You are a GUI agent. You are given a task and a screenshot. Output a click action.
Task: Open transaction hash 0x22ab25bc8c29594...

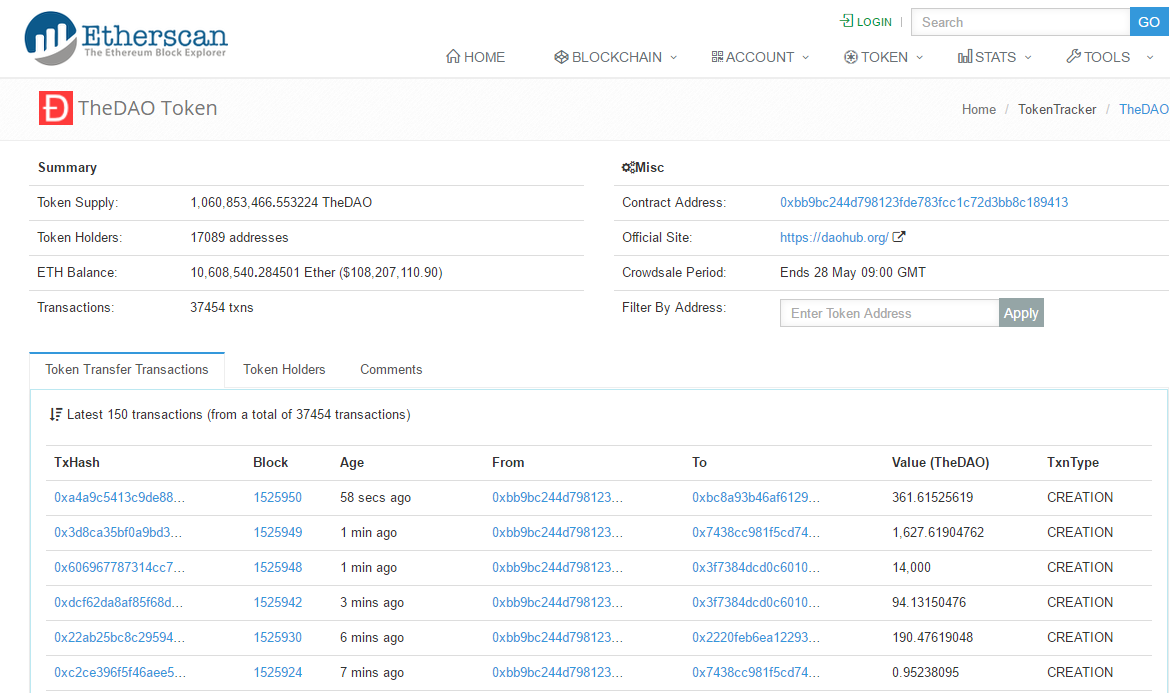click(x=119, y=638)
